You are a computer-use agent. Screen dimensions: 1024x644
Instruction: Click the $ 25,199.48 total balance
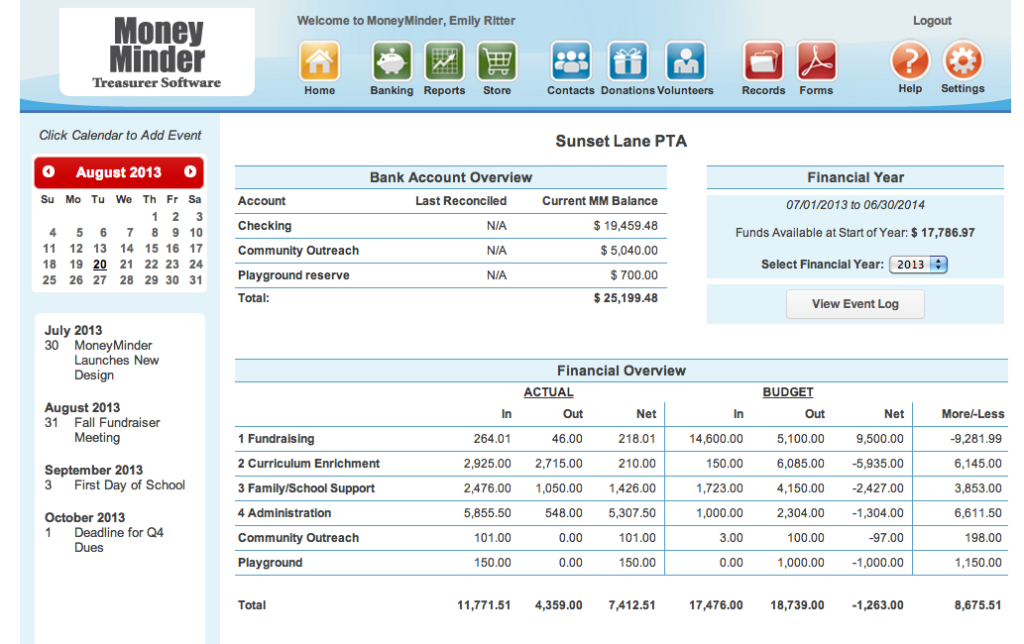pos(625,298)
